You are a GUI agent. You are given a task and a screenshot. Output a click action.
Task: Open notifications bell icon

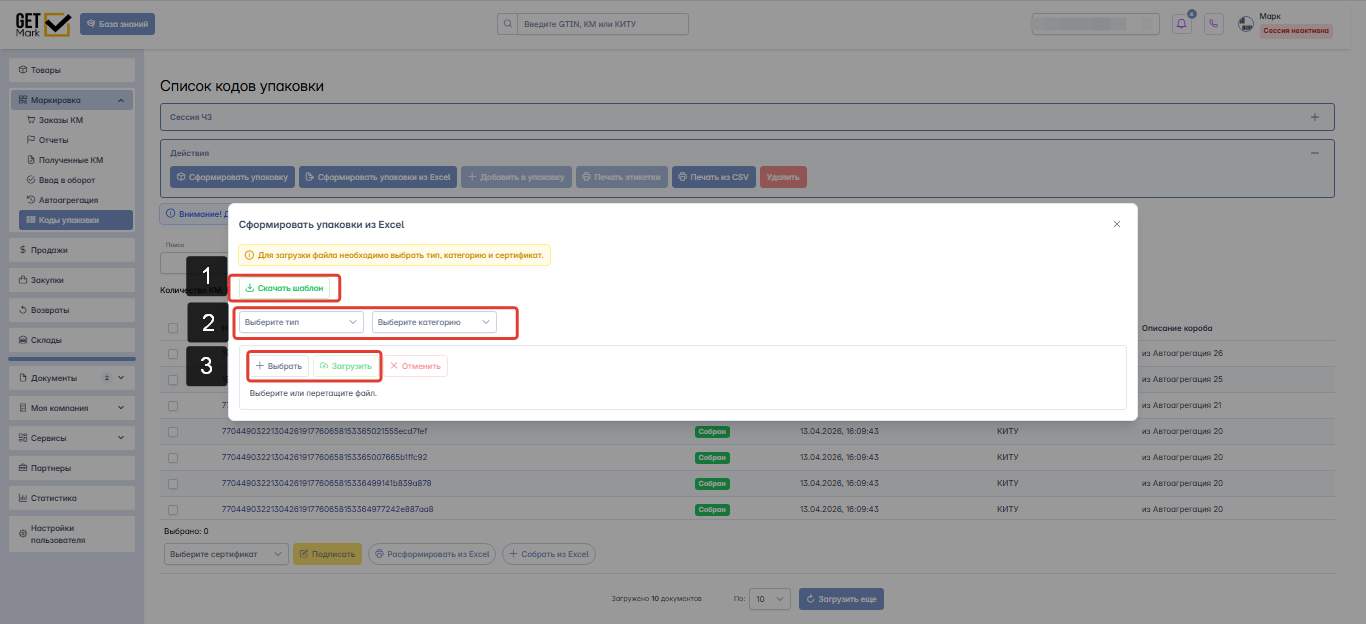[1182, 24]
